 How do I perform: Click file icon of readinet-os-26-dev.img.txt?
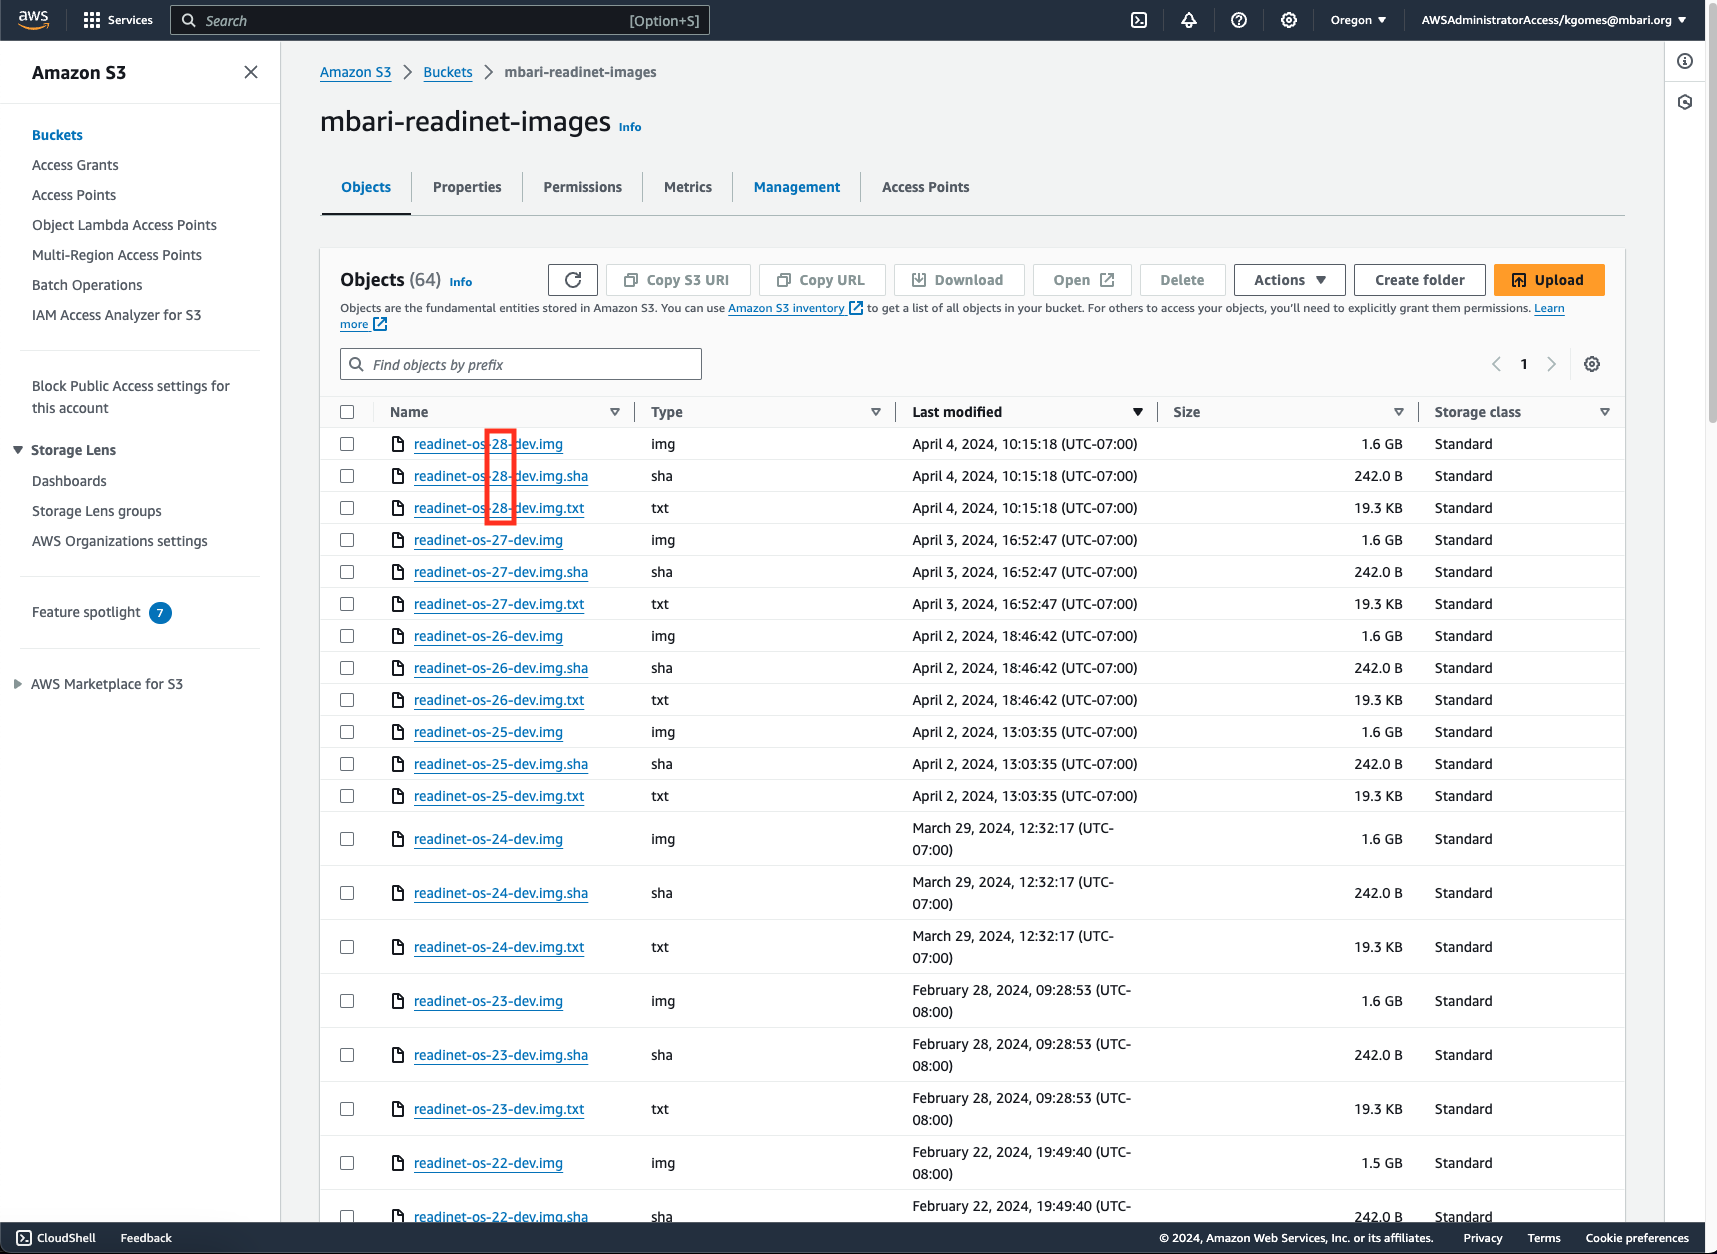(398, 700)
